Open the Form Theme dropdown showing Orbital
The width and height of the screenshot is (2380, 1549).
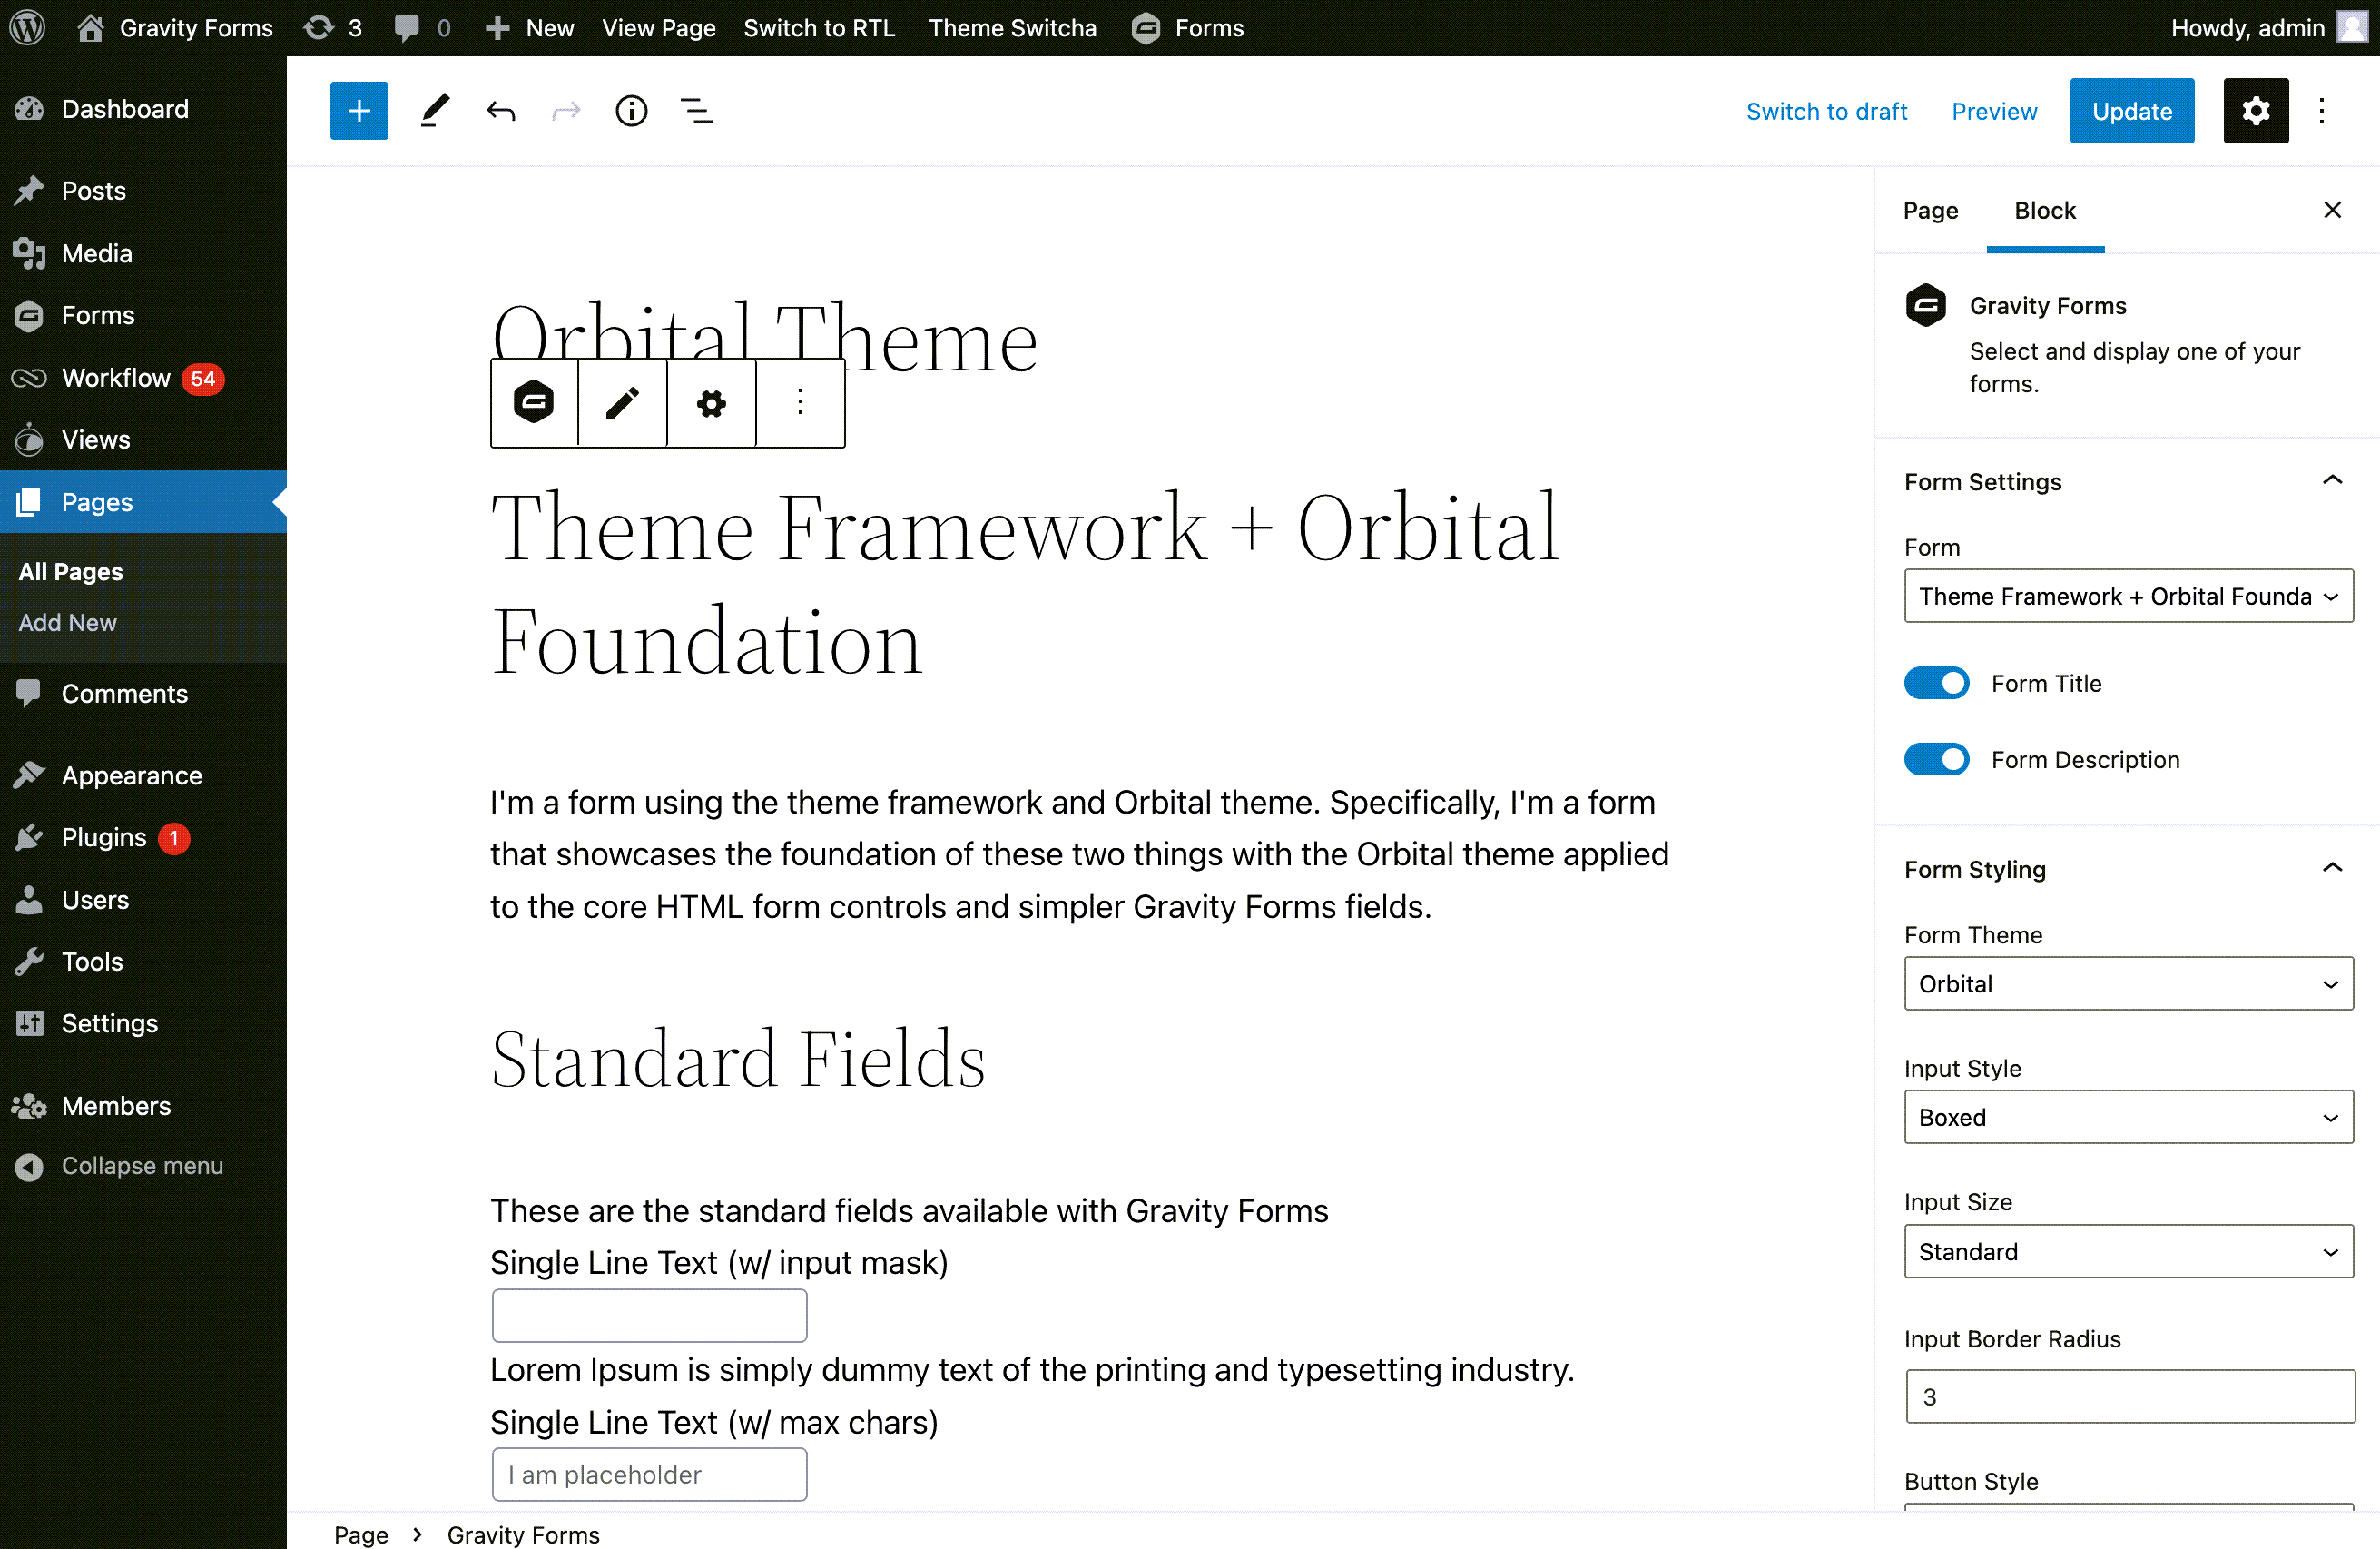pos(2128,984)
